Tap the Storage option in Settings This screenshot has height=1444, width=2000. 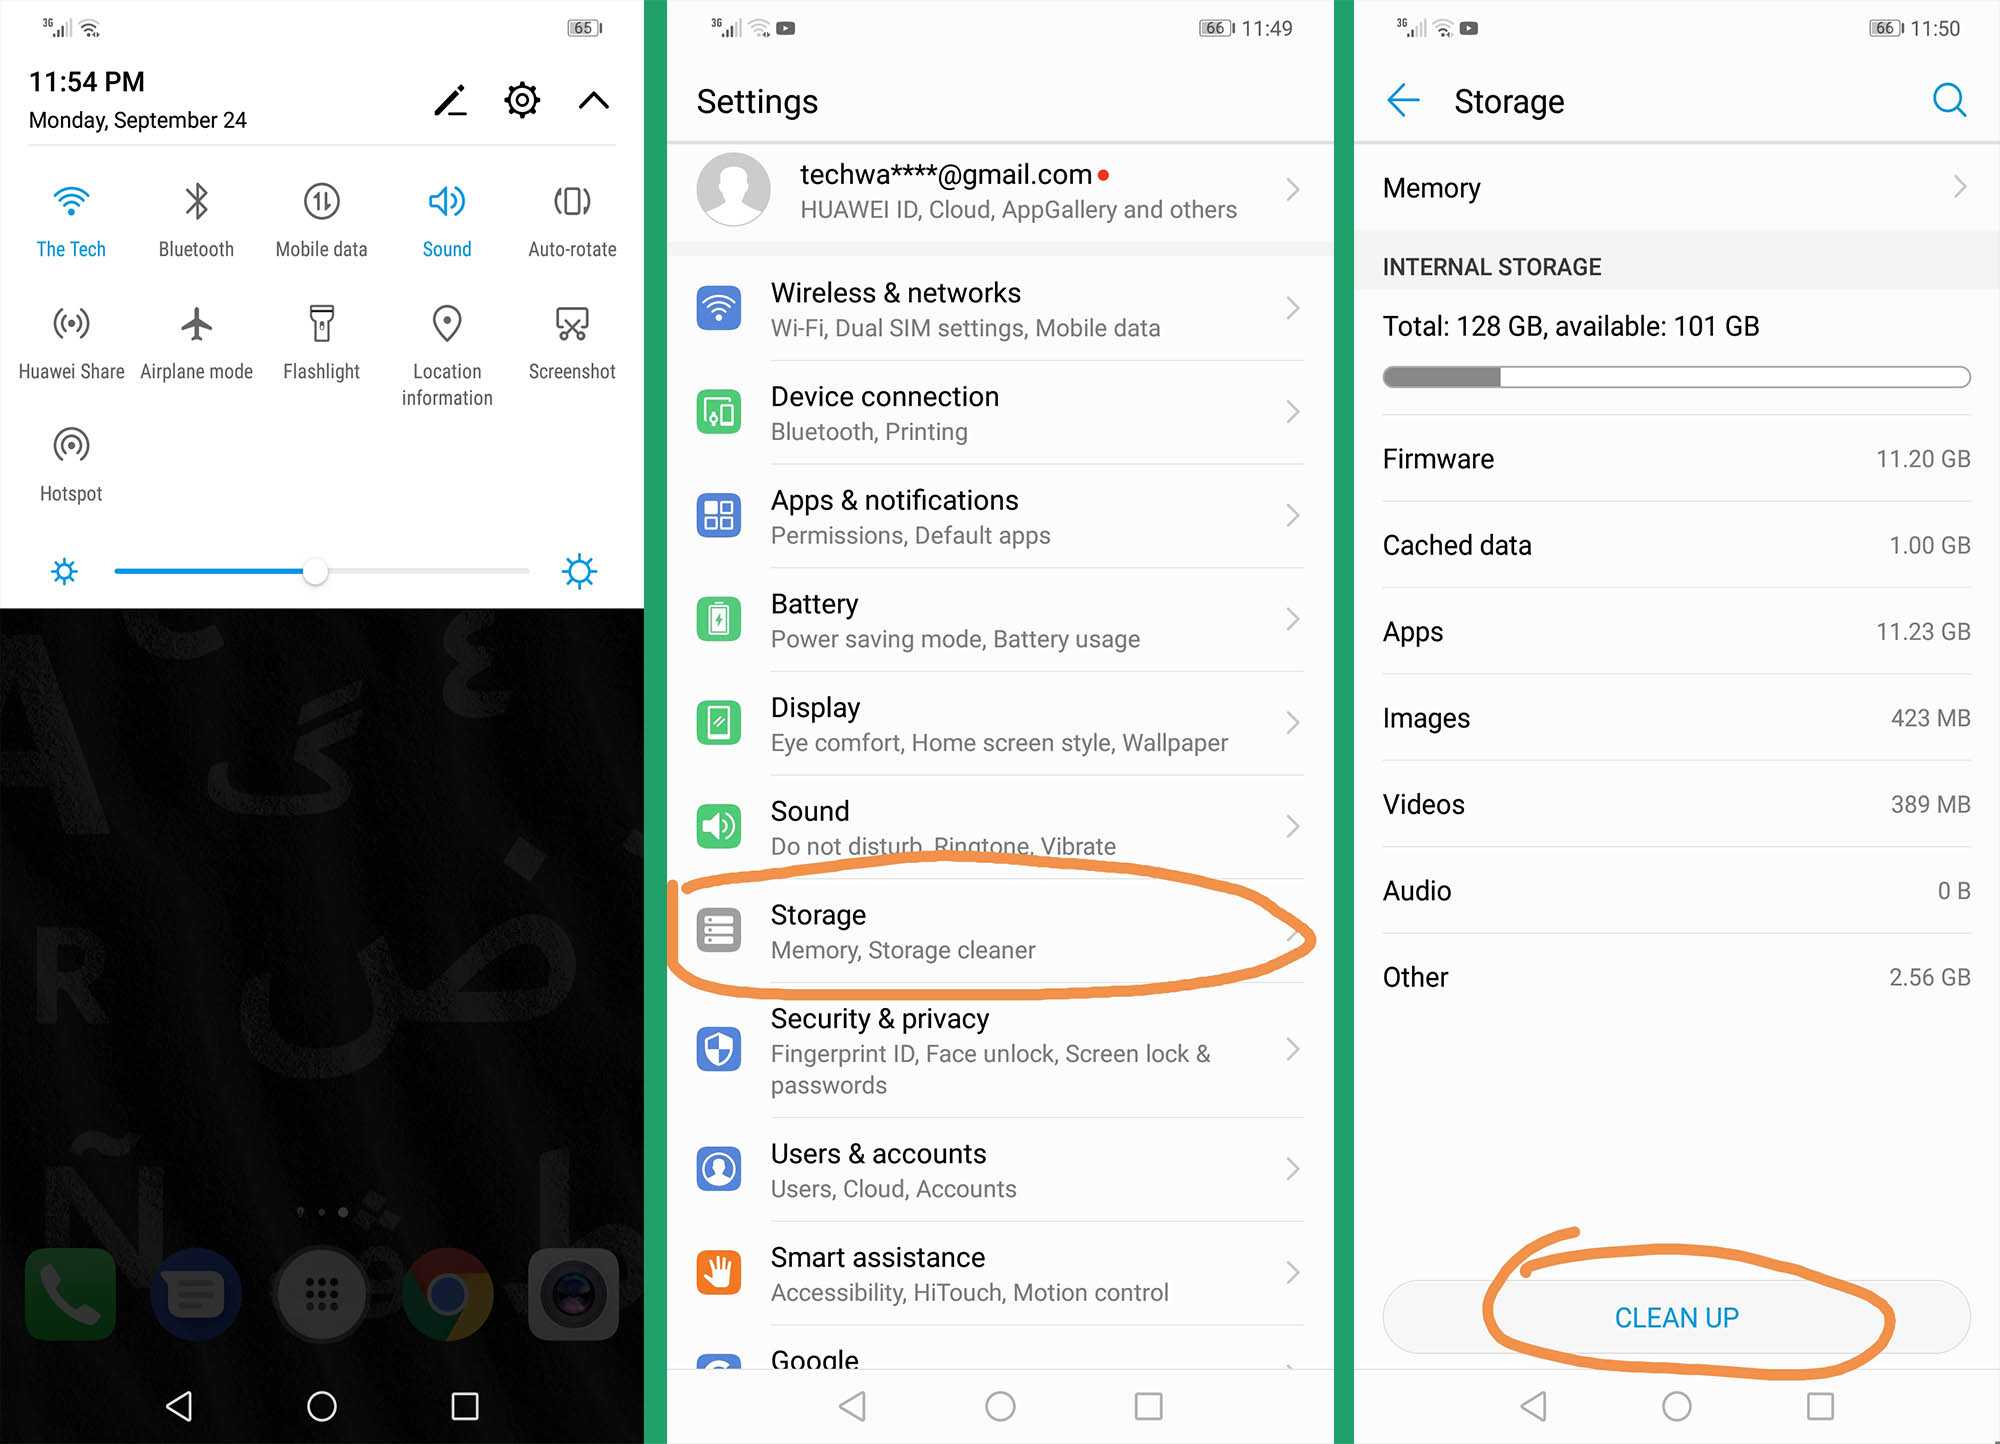[1002, 929]
